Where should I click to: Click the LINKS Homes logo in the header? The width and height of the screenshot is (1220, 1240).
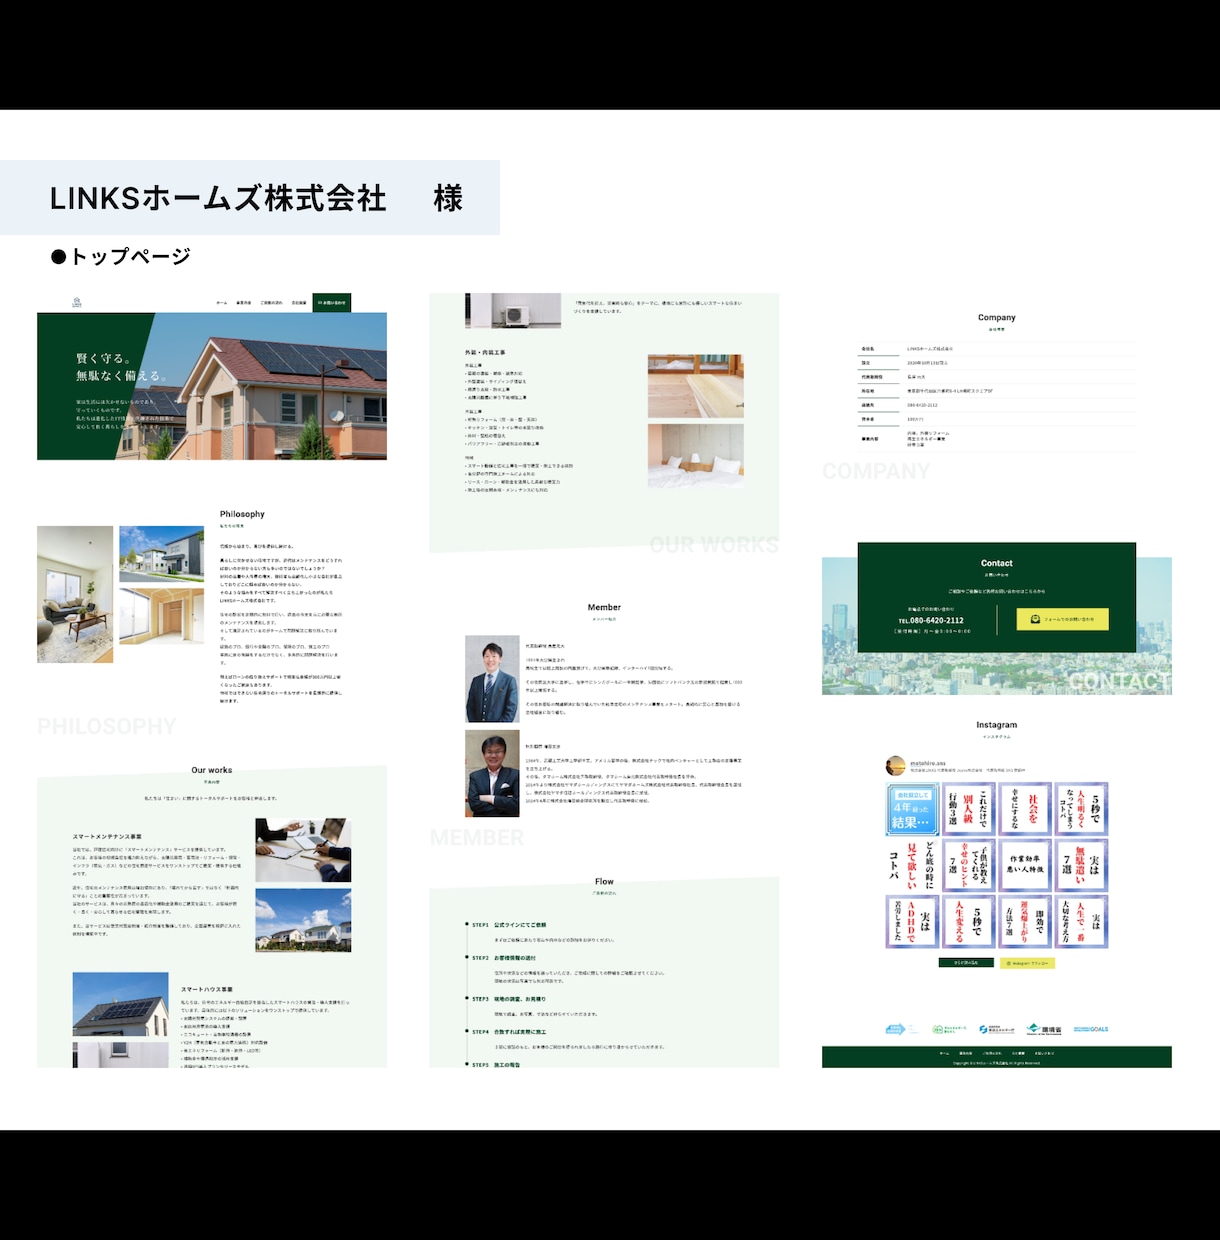tap(77, 302)
